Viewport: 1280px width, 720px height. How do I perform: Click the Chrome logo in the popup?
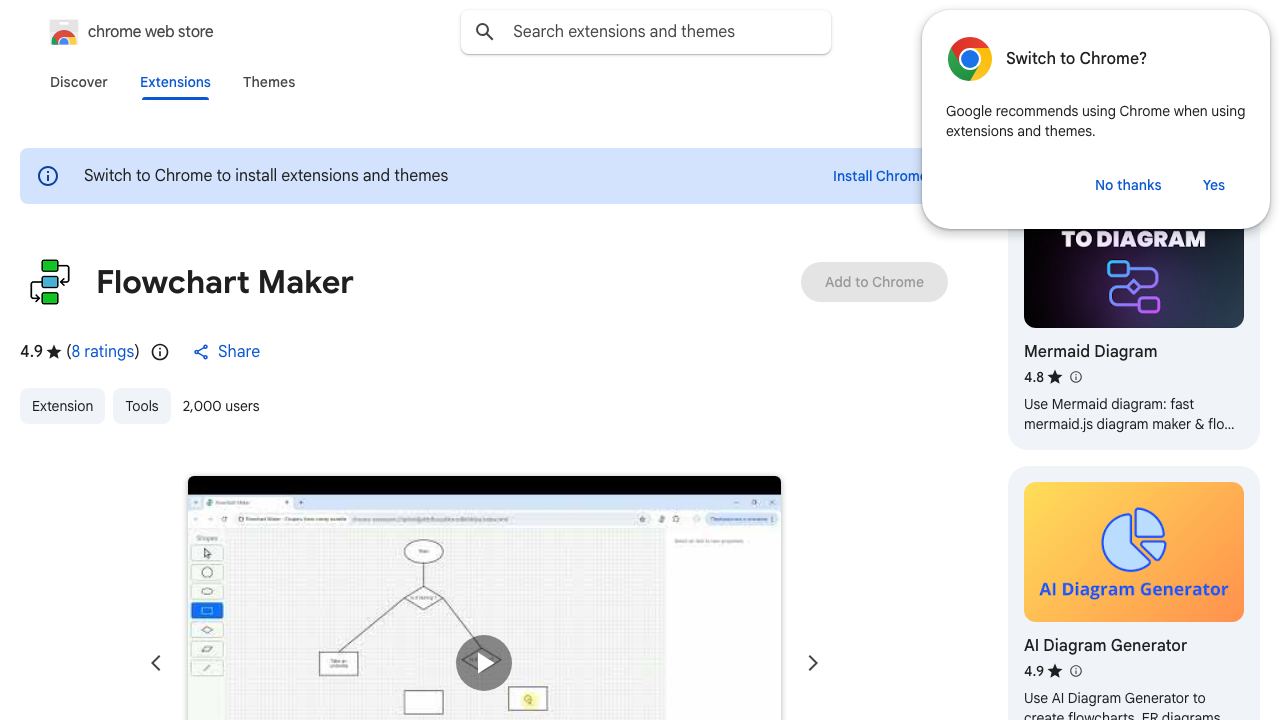point(970,59)
